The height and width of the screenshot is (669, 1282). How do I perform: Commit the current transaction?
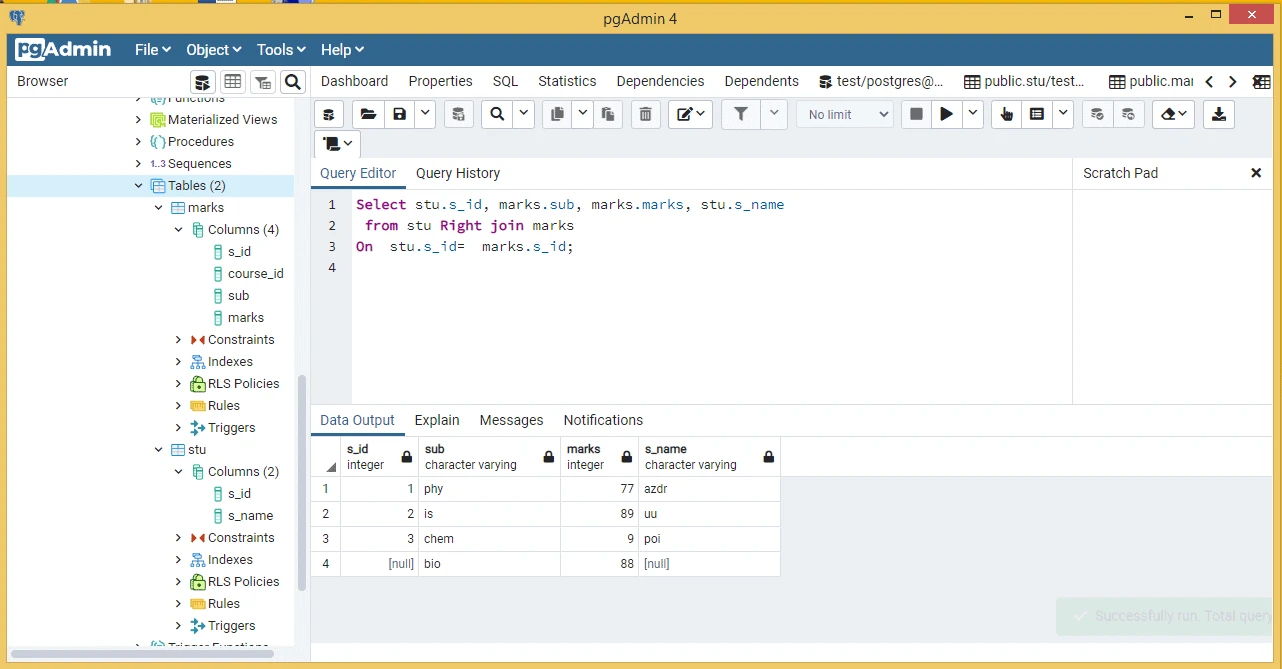click(x=1097, y=114)
